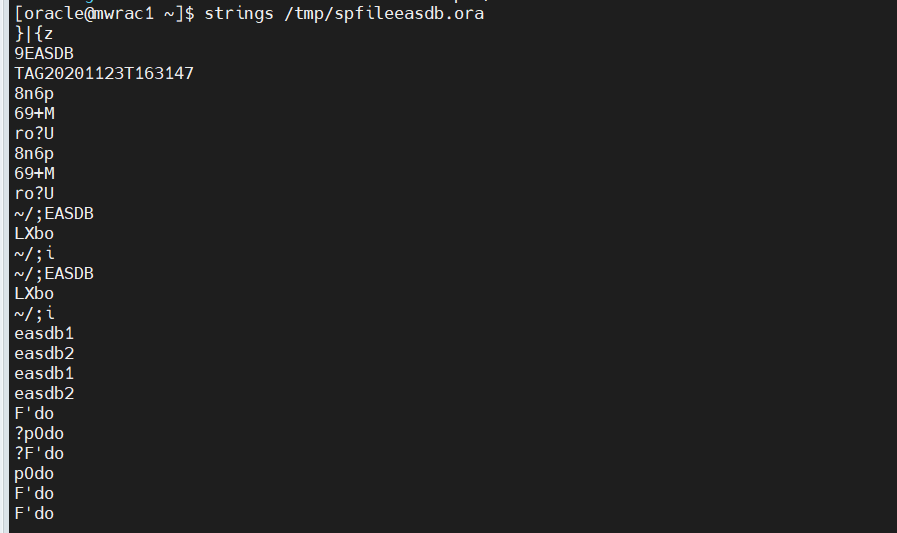This screenshot has height=533, width=897.
Task: Click the TAG20201123T163147 backup tag text
Action: 104,74
